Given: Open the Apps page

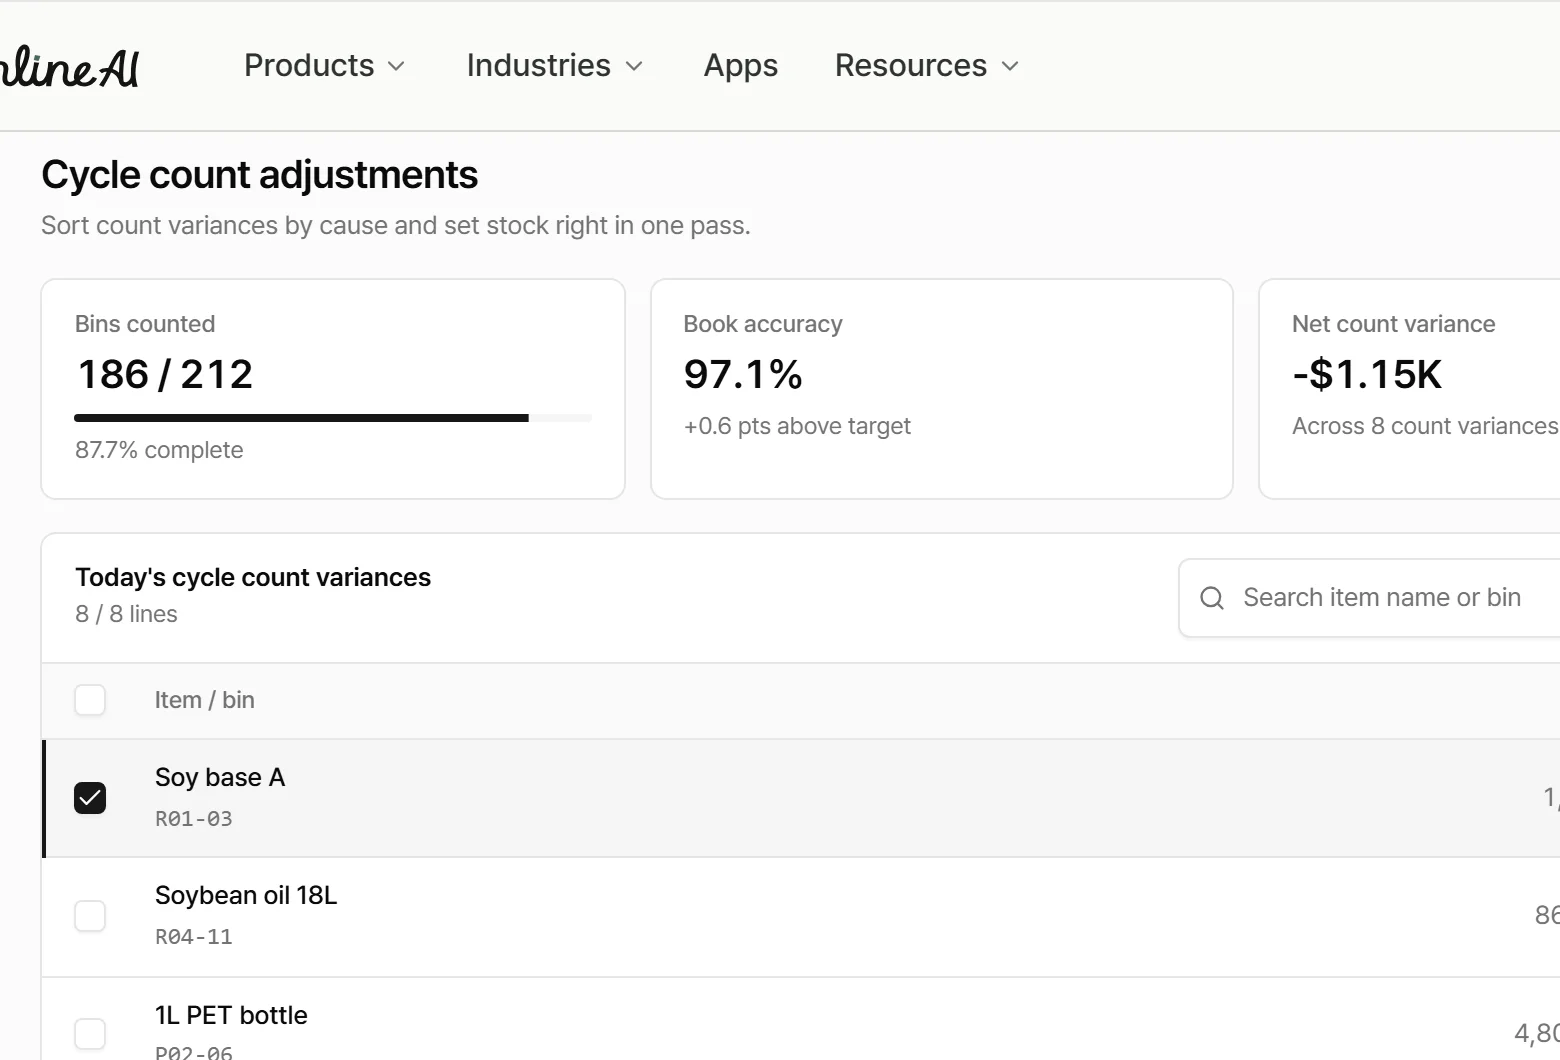Looking at the screenshot, I should click(741, 66).
